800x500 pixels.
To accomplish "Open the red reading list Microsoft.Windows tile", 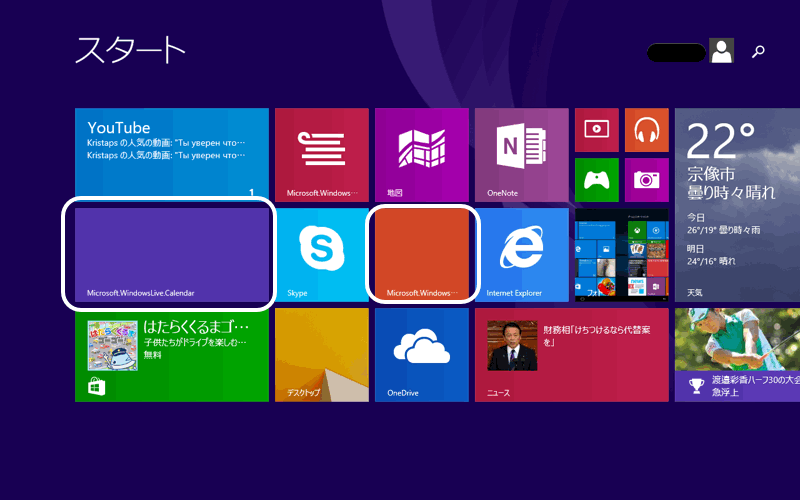I will (x=321, y=154).
